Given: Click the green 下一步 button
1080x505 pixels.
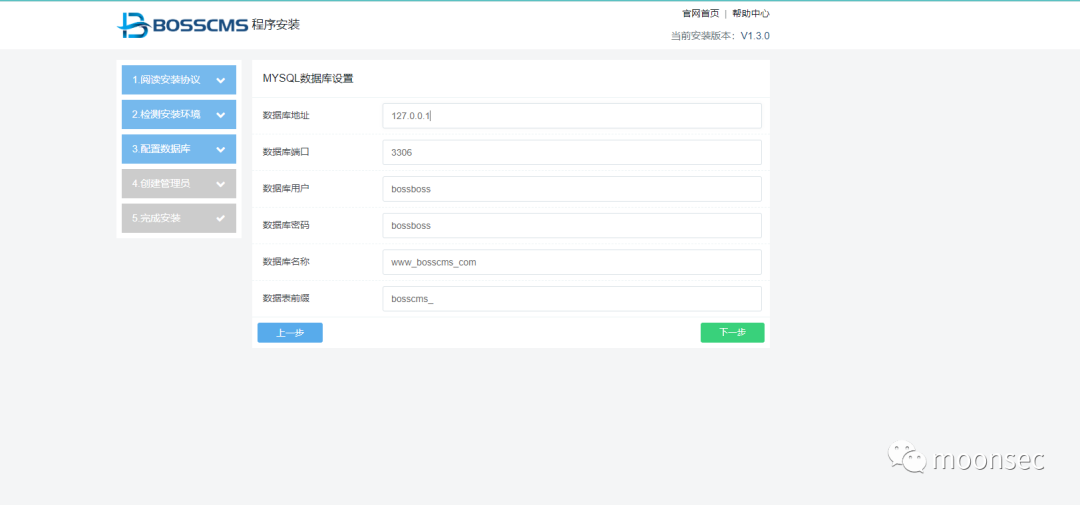Looking at the screenshot, I should point(732,333).
